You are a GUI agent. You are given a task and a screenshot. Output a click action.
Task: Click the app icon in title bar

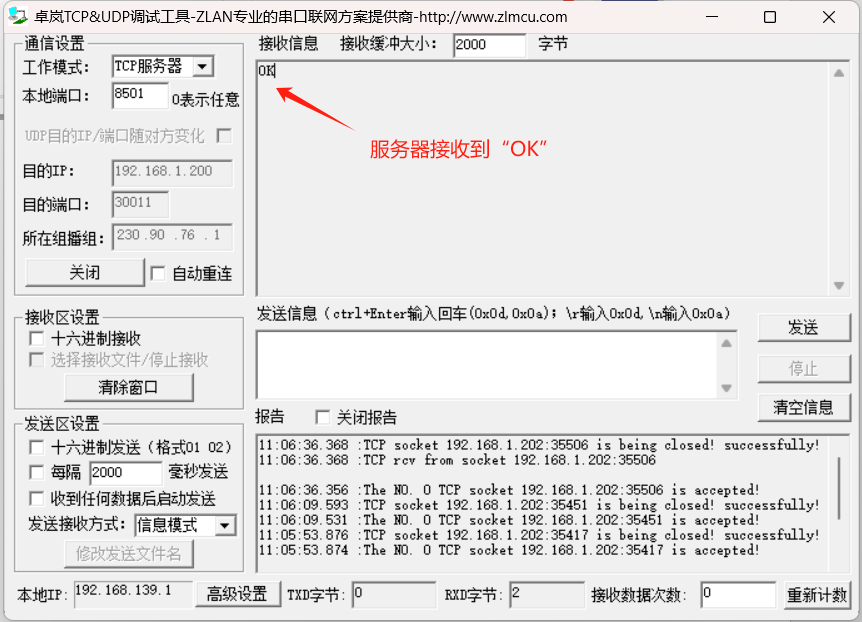click(17, 17)
